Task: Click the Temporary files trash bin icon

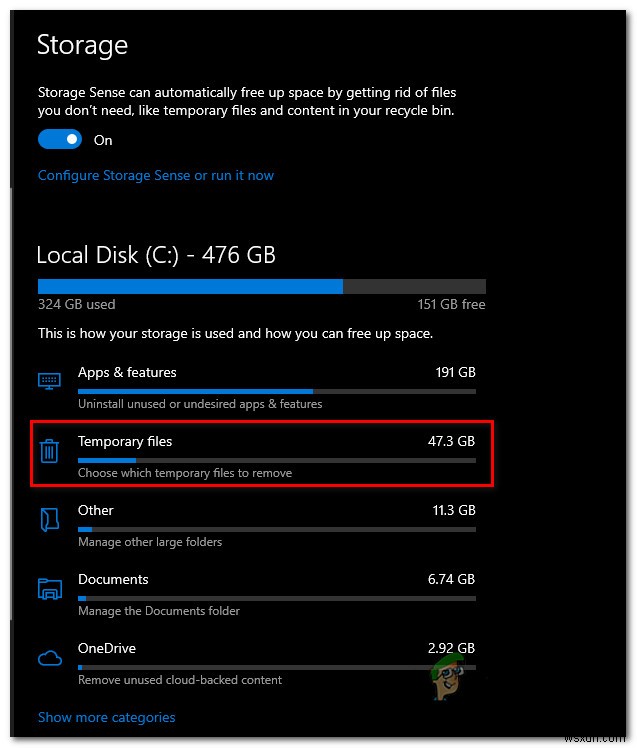Action: click(x=49, y=451)
